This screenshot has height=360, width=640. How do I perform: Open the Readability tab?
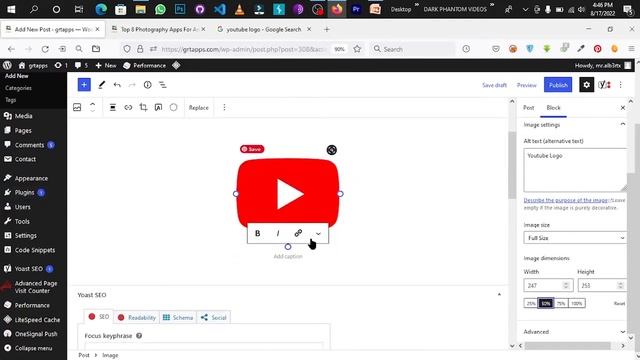pyautogui.click(x=137, y=317)
